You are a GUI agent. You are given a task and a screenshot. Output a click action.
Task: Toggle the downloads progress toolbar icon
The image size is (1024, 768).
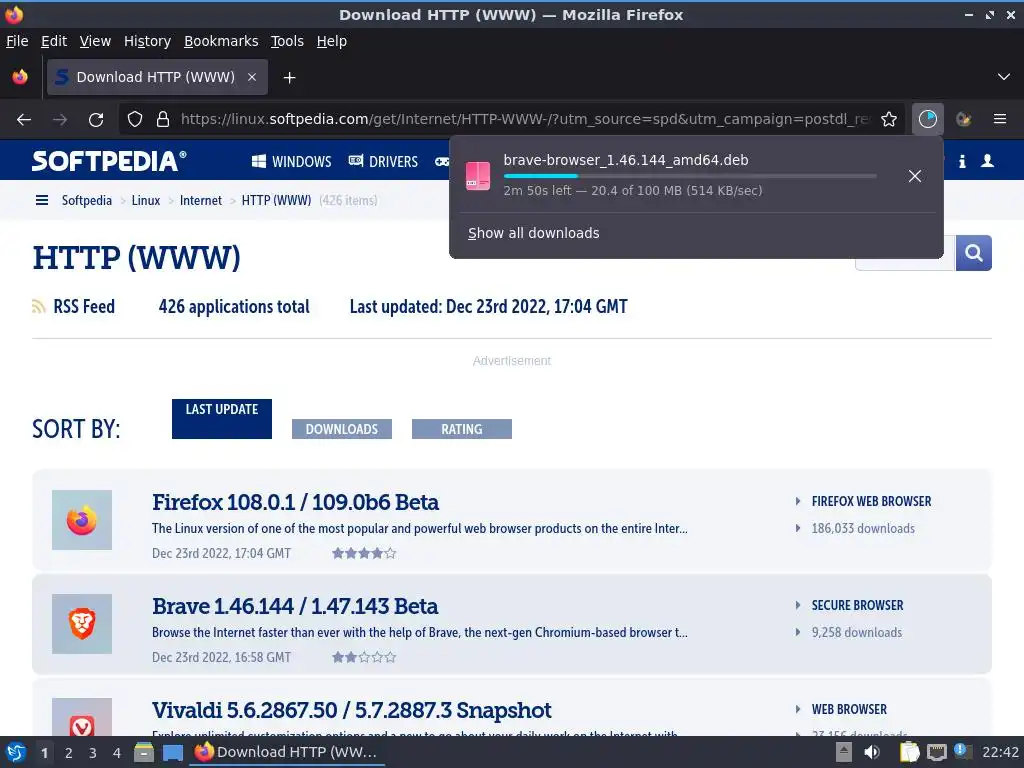click(928, 120)
